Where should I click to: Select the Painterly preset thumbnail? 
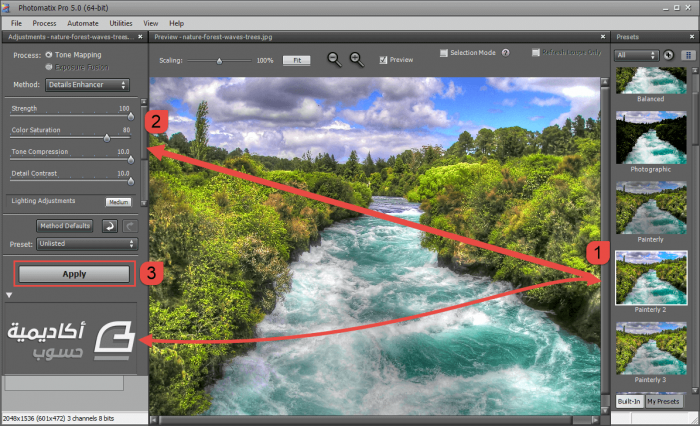tap(651, 208)
